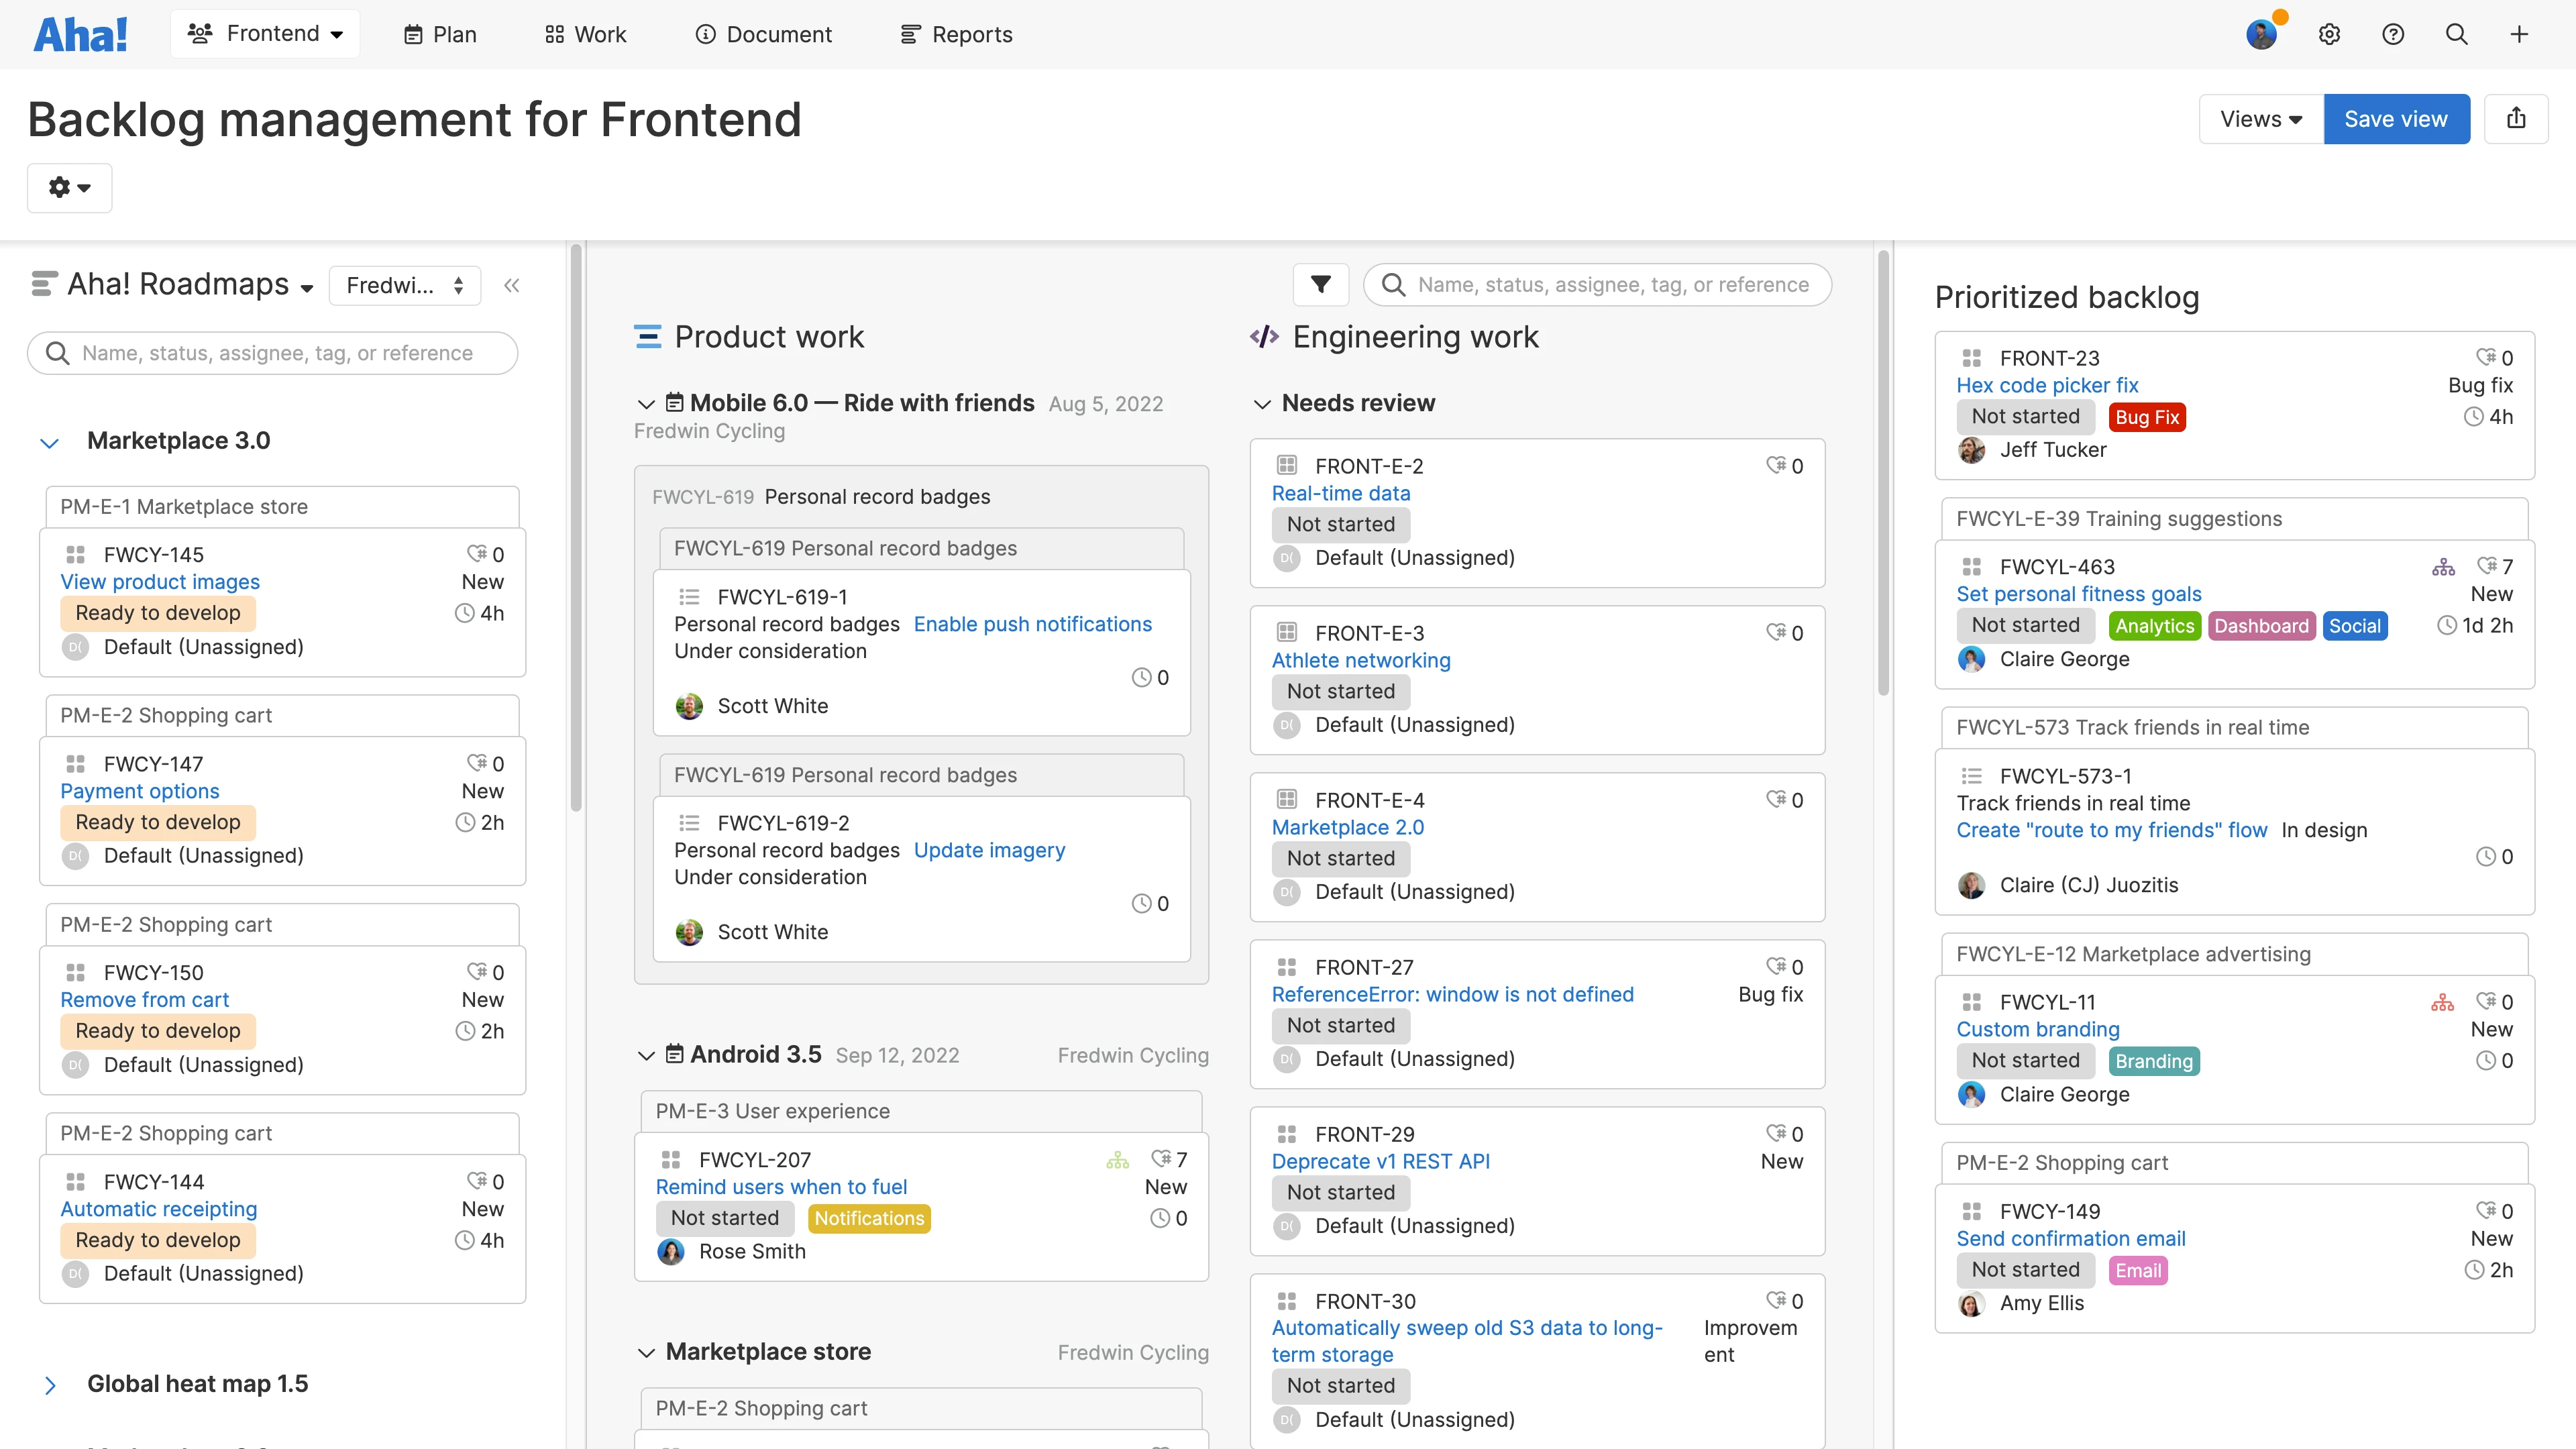Click your profile avatar in the top bar

(x=2262, y=33)
